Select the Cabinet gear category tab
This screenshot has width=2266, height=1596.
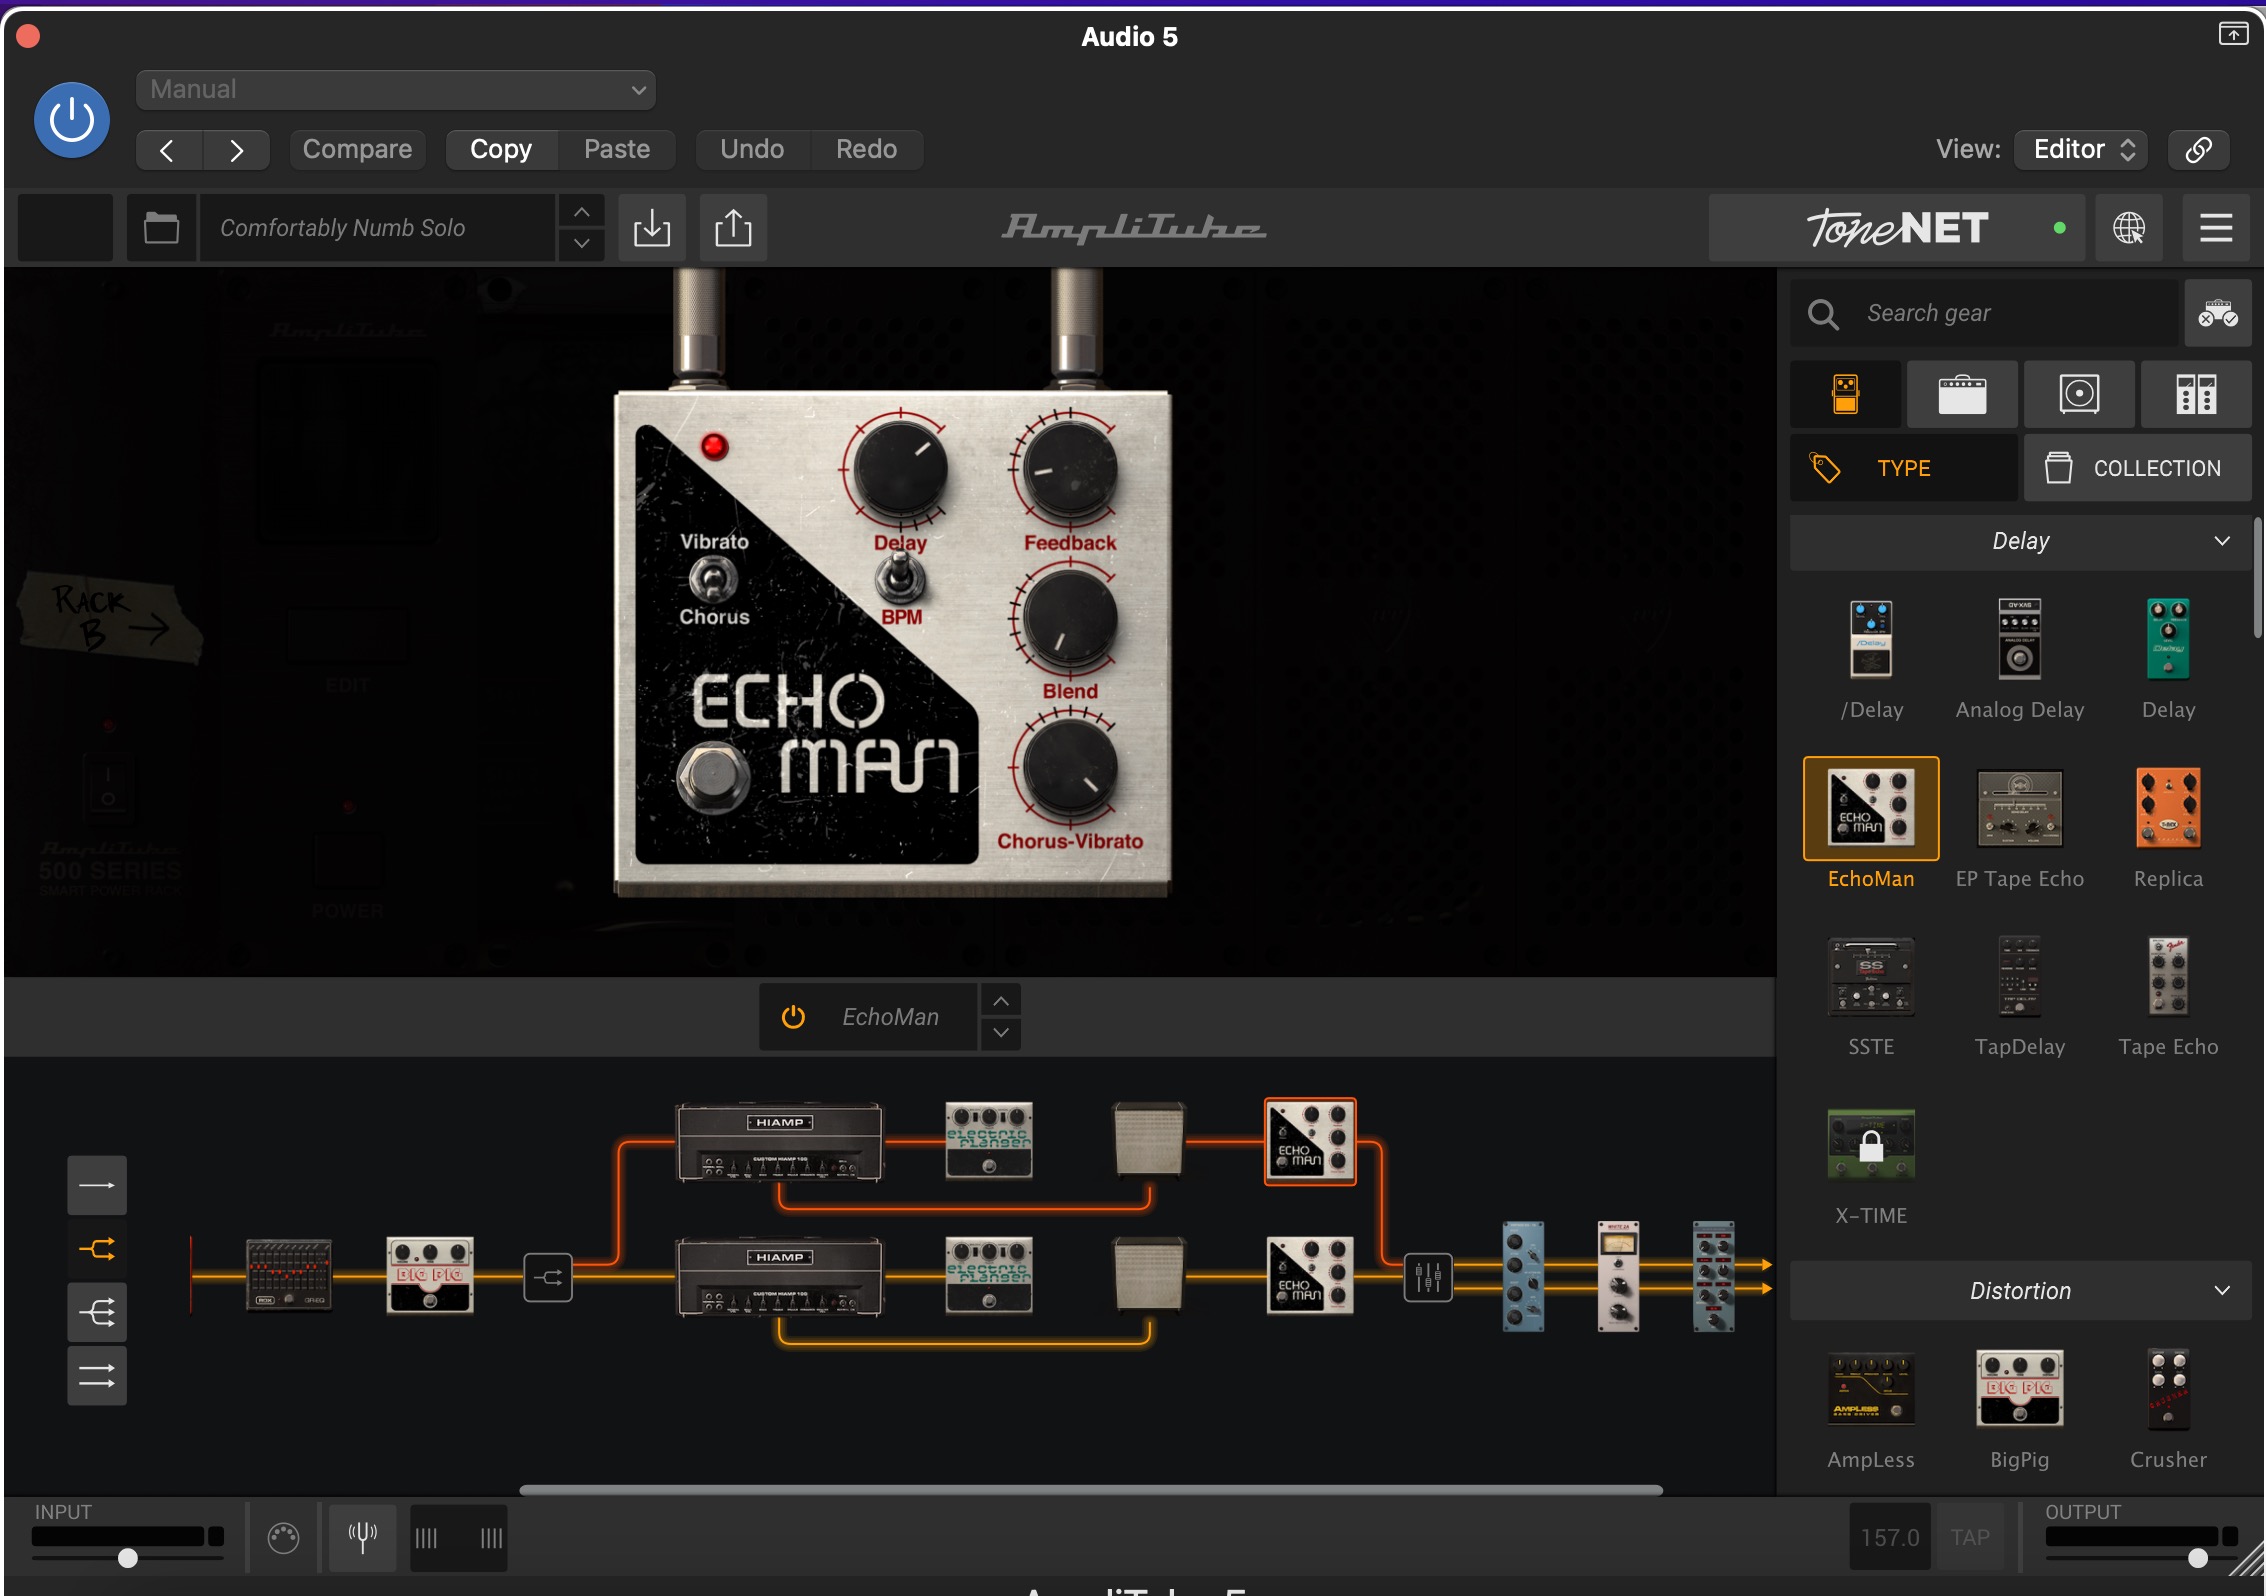click(x=2079, y=394)
